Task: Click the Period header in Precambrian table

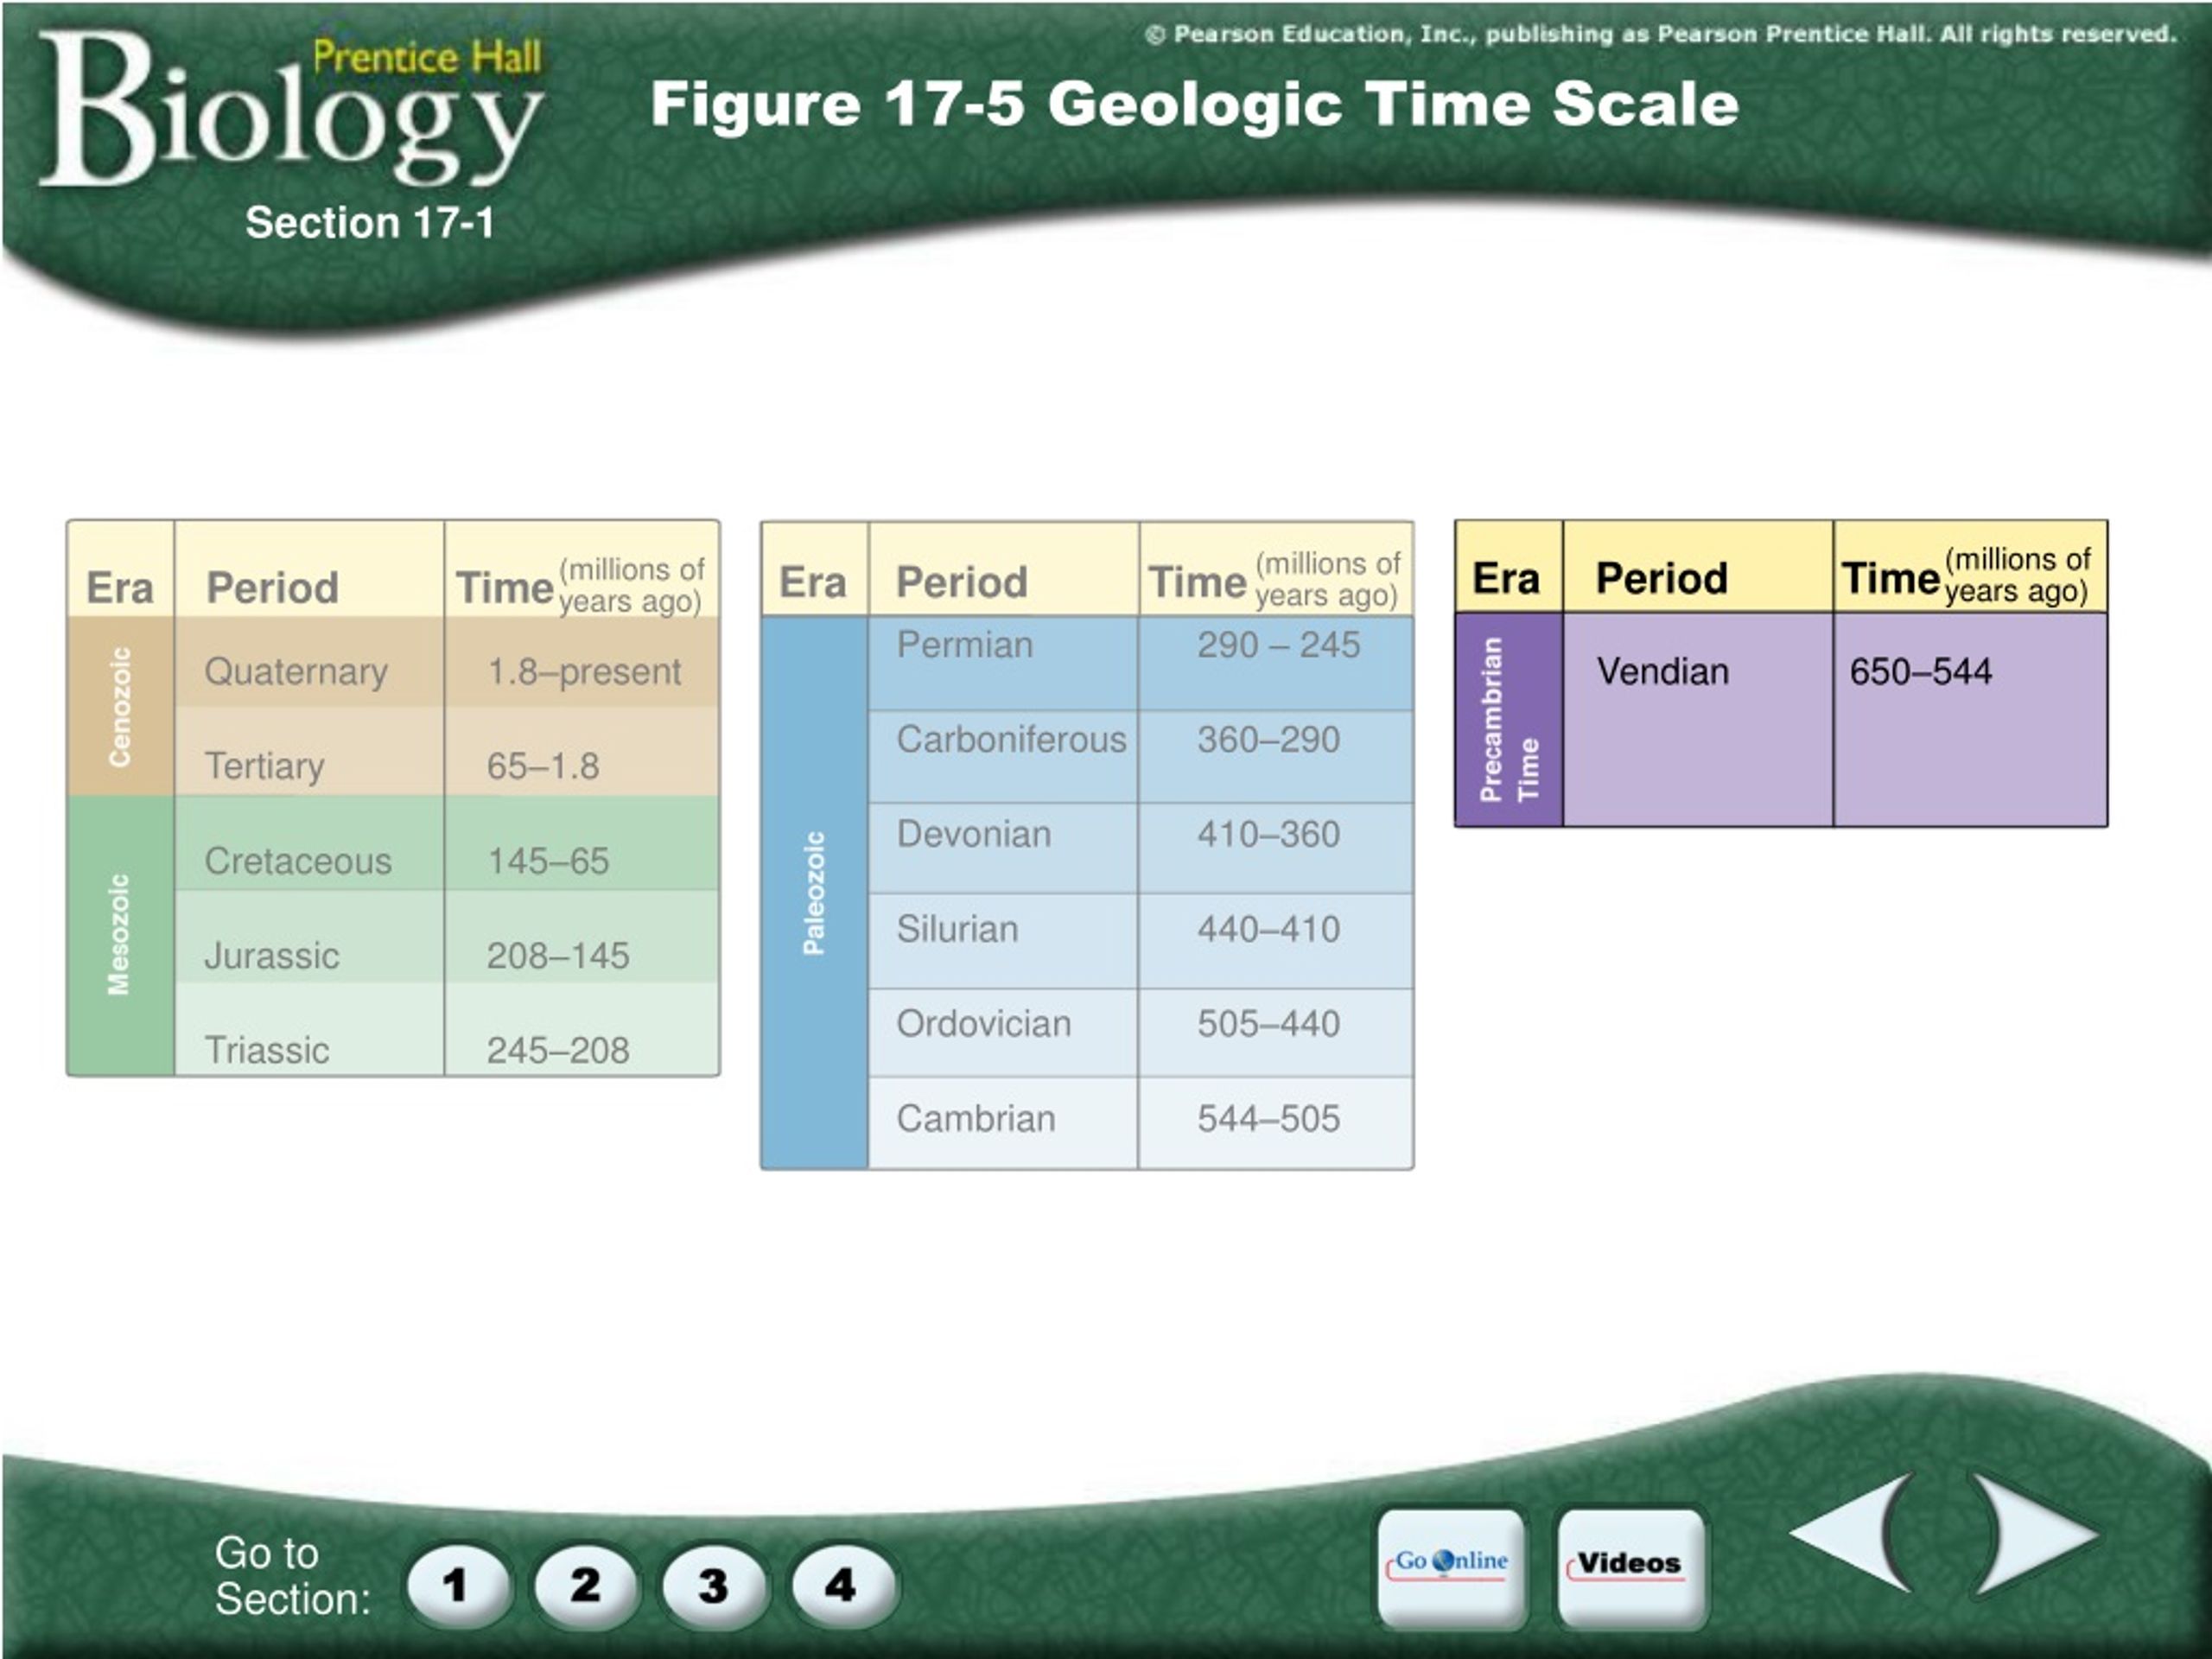Action: tap(1662, 578)
